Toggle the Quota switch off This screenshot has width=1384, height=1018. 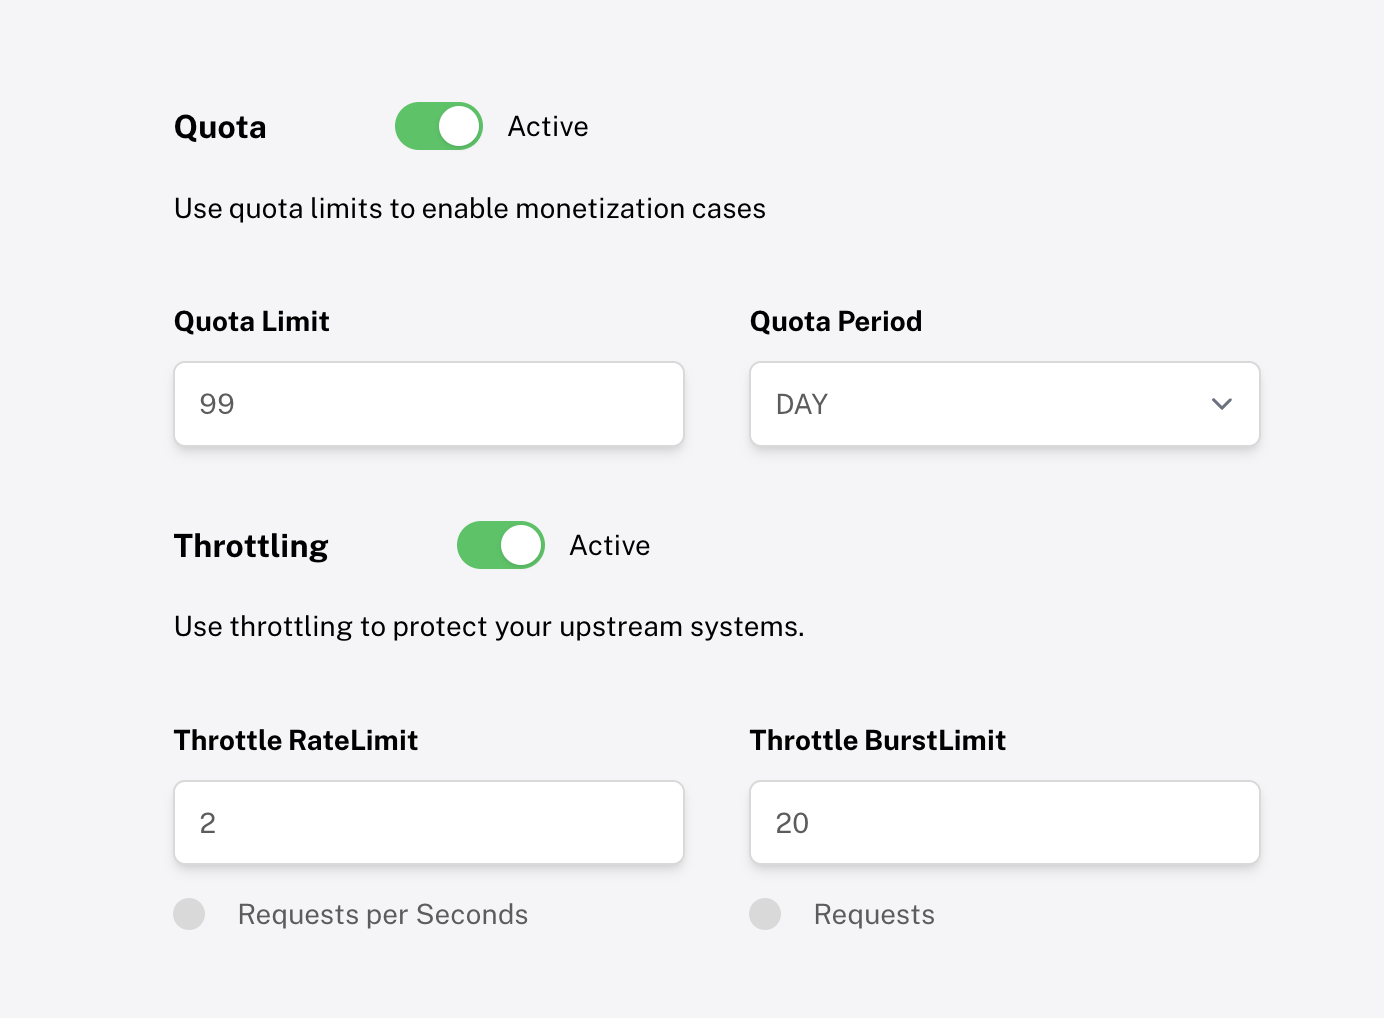(438, 126)
